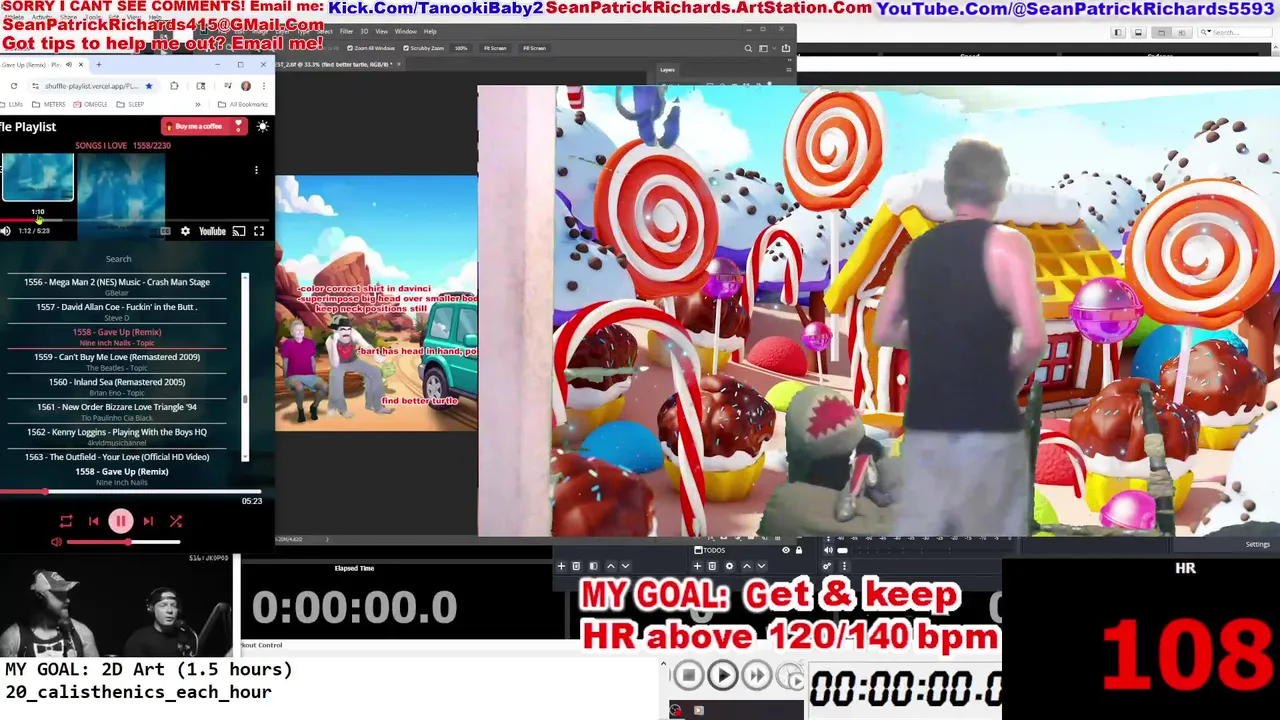Click the Fit Screen button
The width and height of the screenshot is (1280, 720).
pyautogui.click(x=495, y=48)
